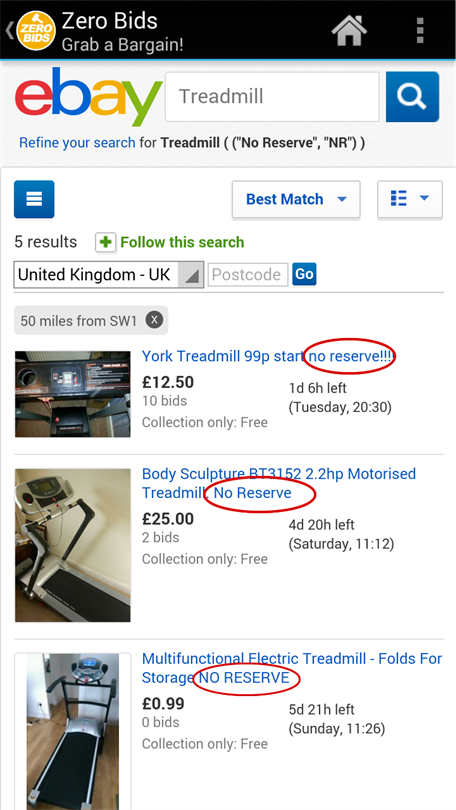
Task: Open United Kingdom - UK country selector
Action: click(x=108, y=274)
